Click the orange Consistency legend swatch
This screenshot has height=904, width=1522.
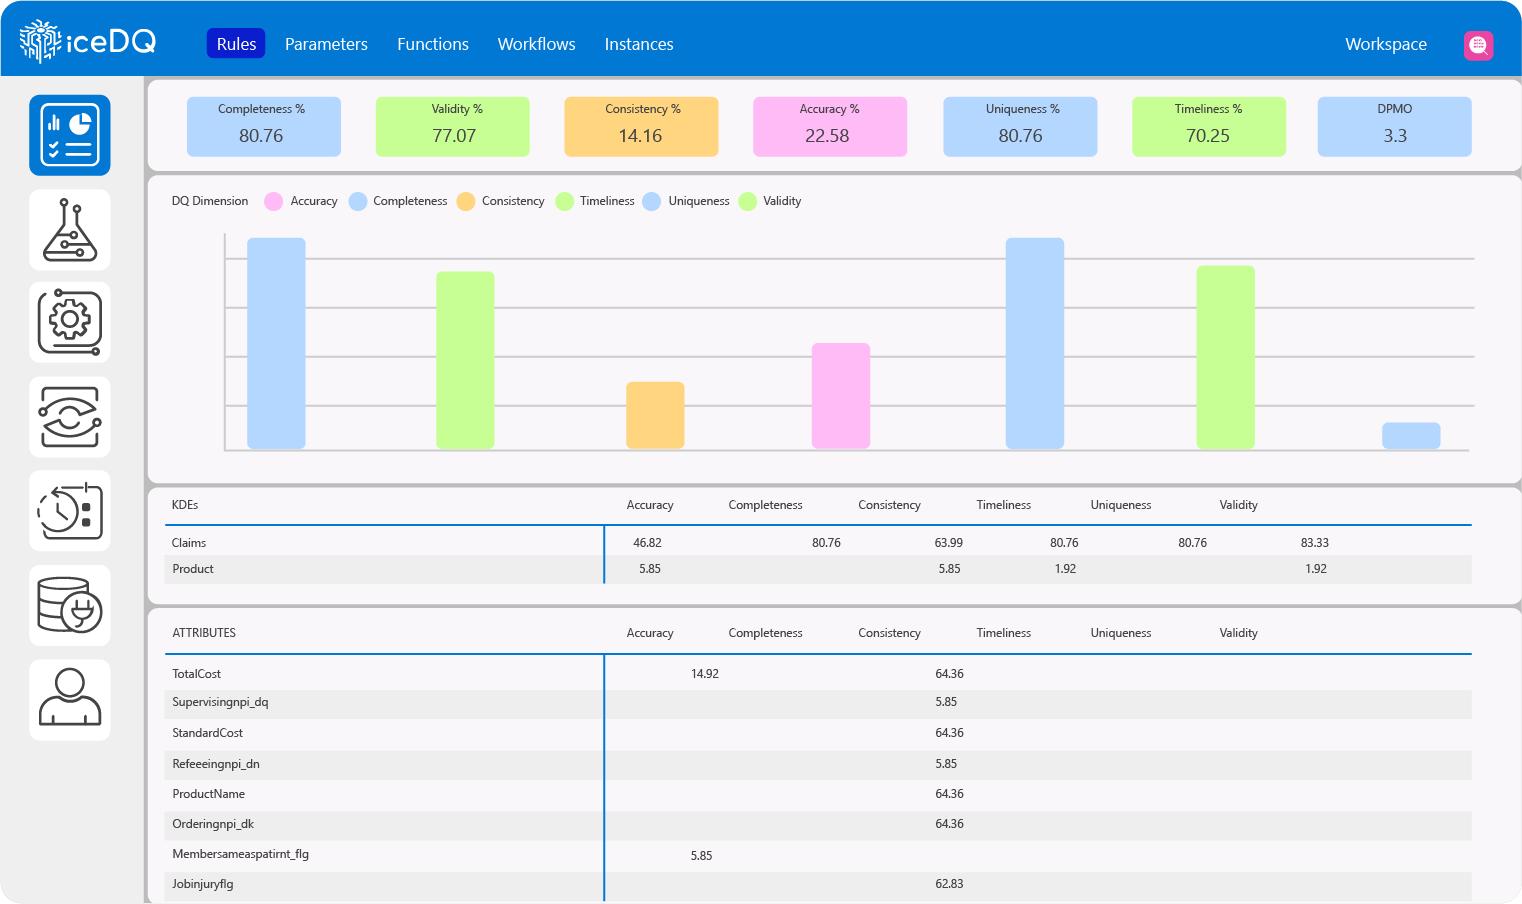click(466, 201)
